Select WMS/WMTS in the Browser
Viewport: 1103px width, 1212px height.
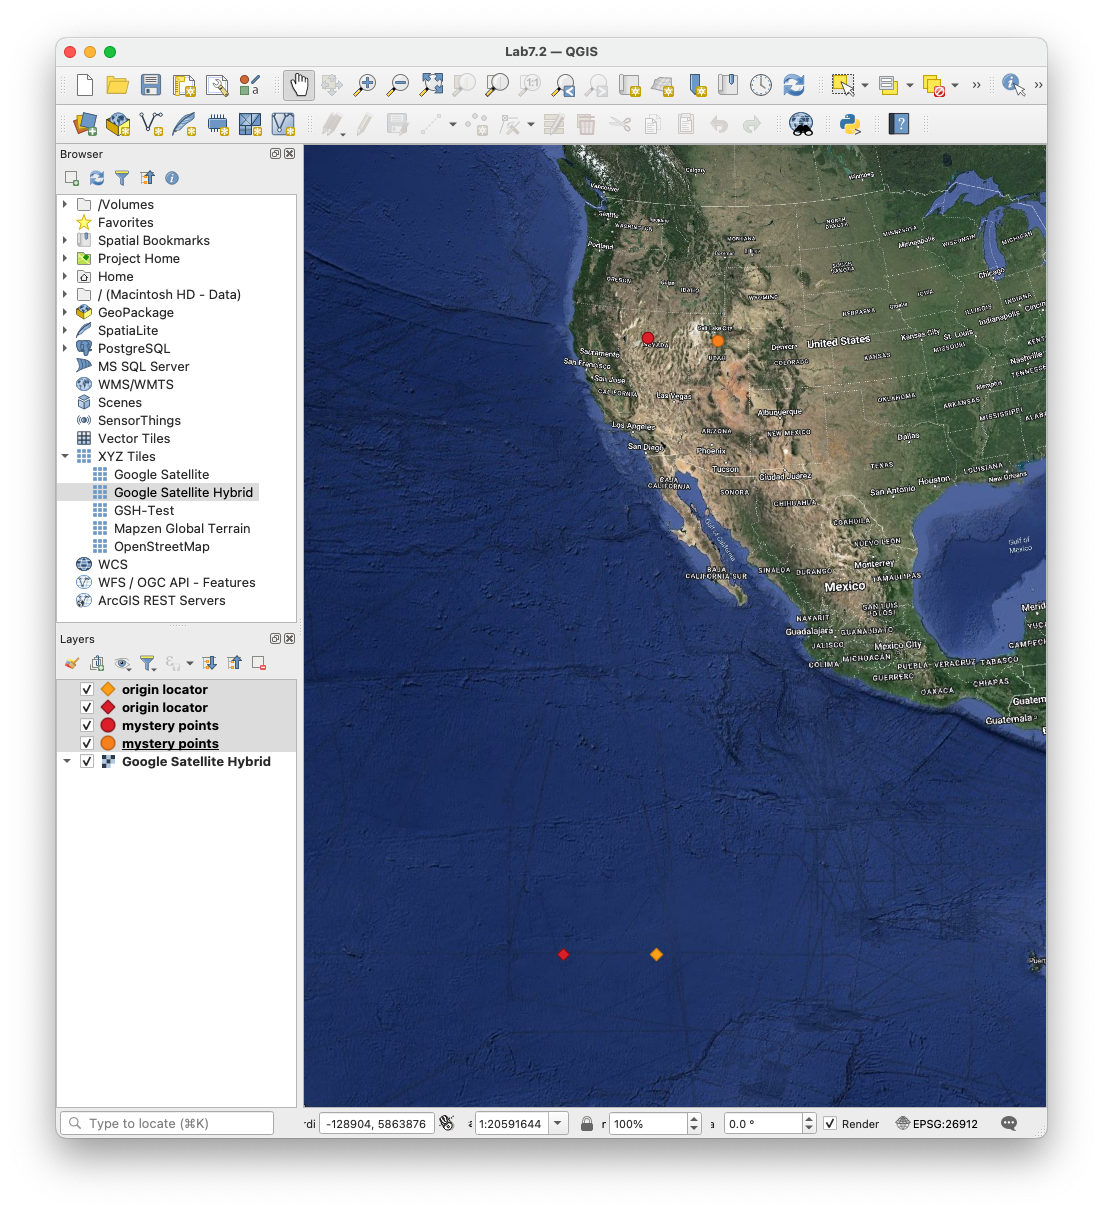tap(136, 384)
